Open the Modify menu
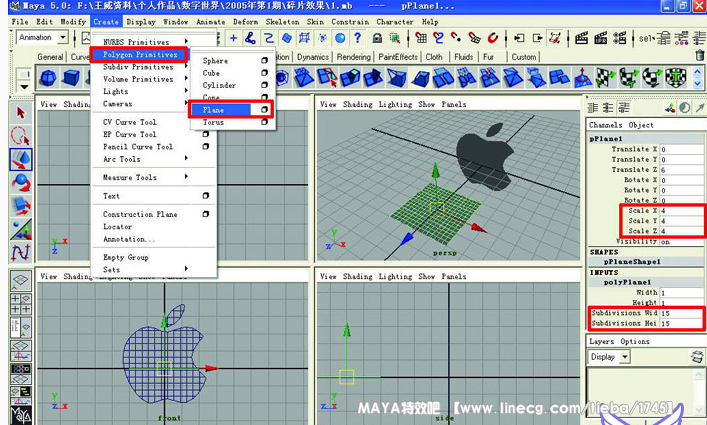 73,22
